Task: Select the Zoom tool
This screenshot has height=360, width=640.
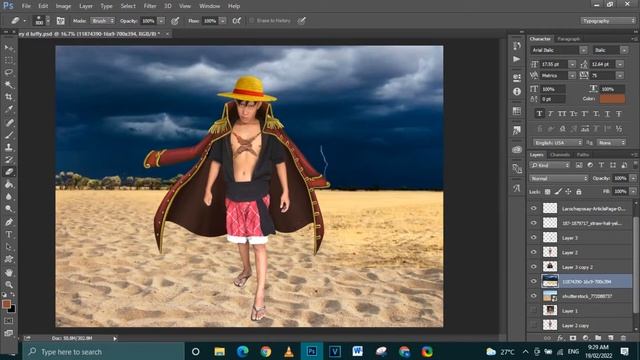Action: 9,284
